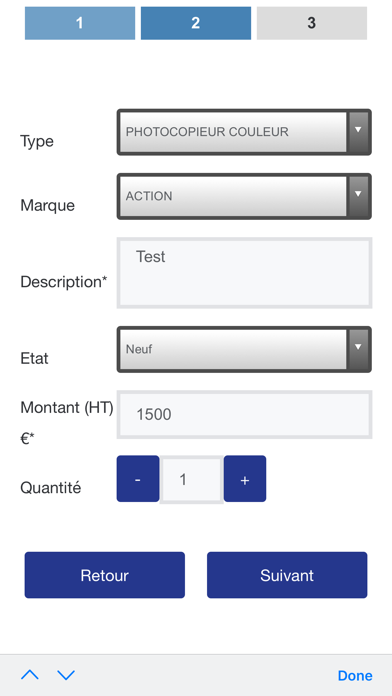Image resolution: width=392 pixels, height=696 pixels.
Task: Select the step 2 tab
Action: click(196, 23)
